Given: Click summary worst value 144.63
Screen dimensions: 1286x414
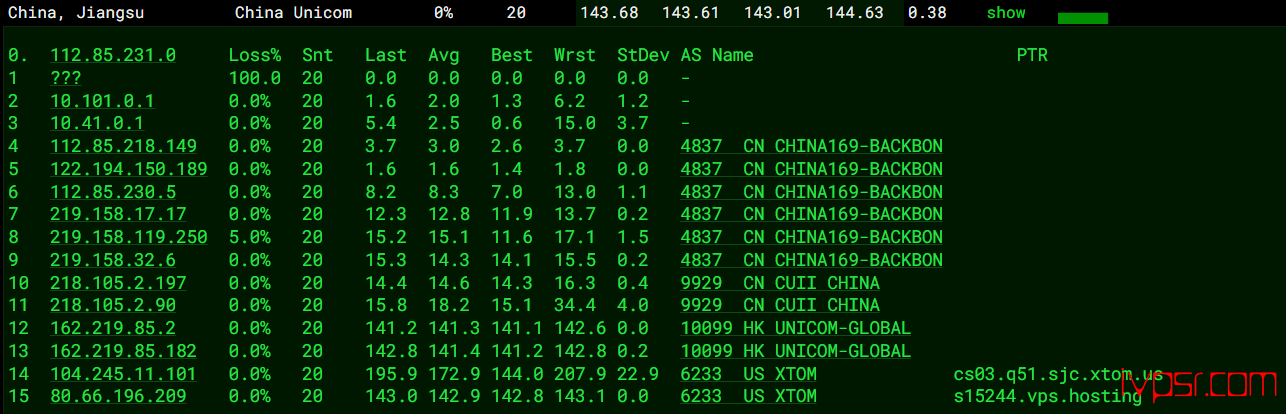Looking at the screenshot, I should [x=855, y=13].
